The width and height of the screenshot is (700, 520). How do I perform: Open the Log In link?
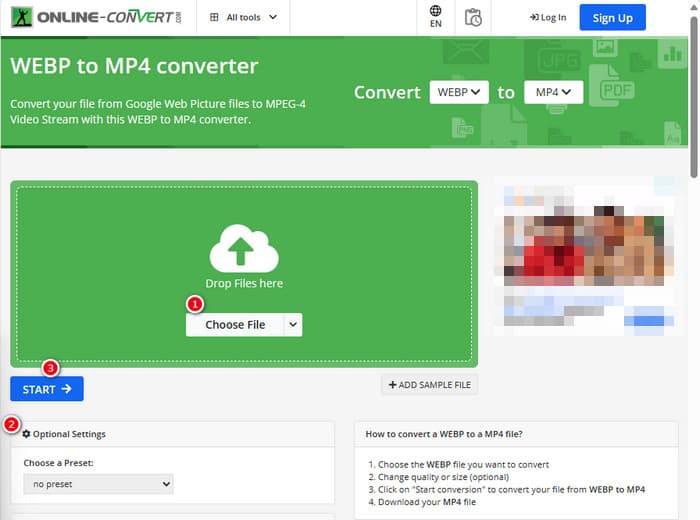548,17
